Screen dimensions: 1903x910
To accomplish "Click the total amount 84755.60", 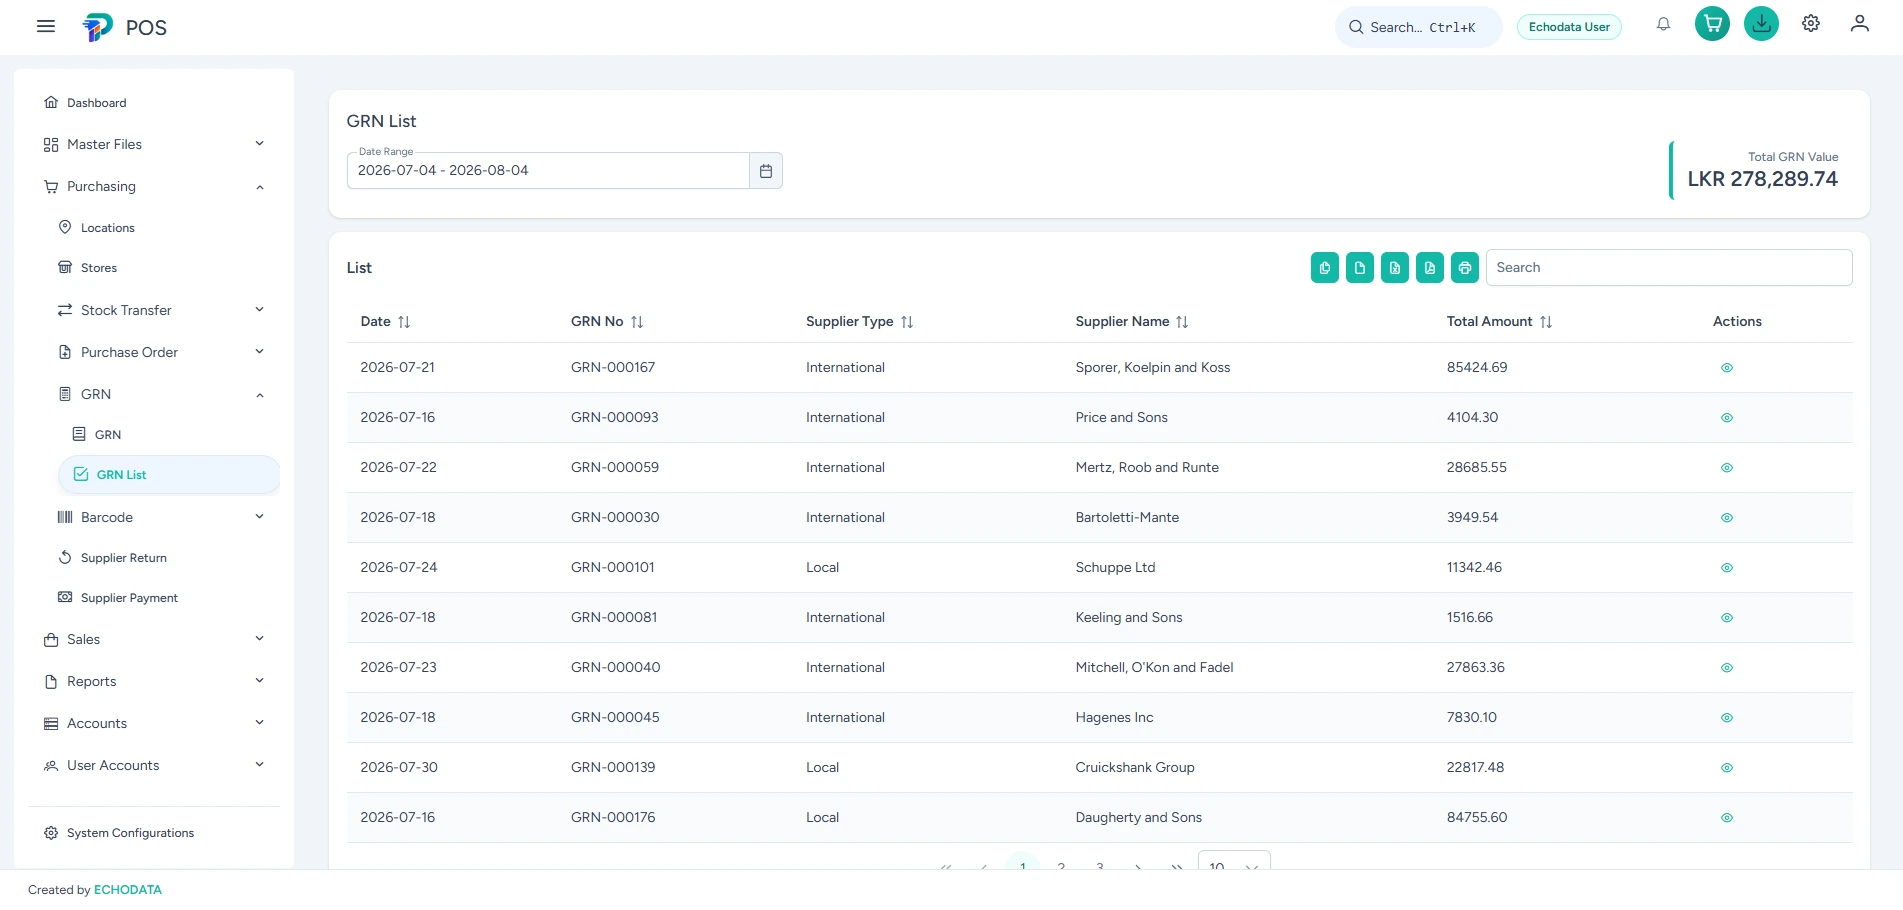I will 1477,818.
